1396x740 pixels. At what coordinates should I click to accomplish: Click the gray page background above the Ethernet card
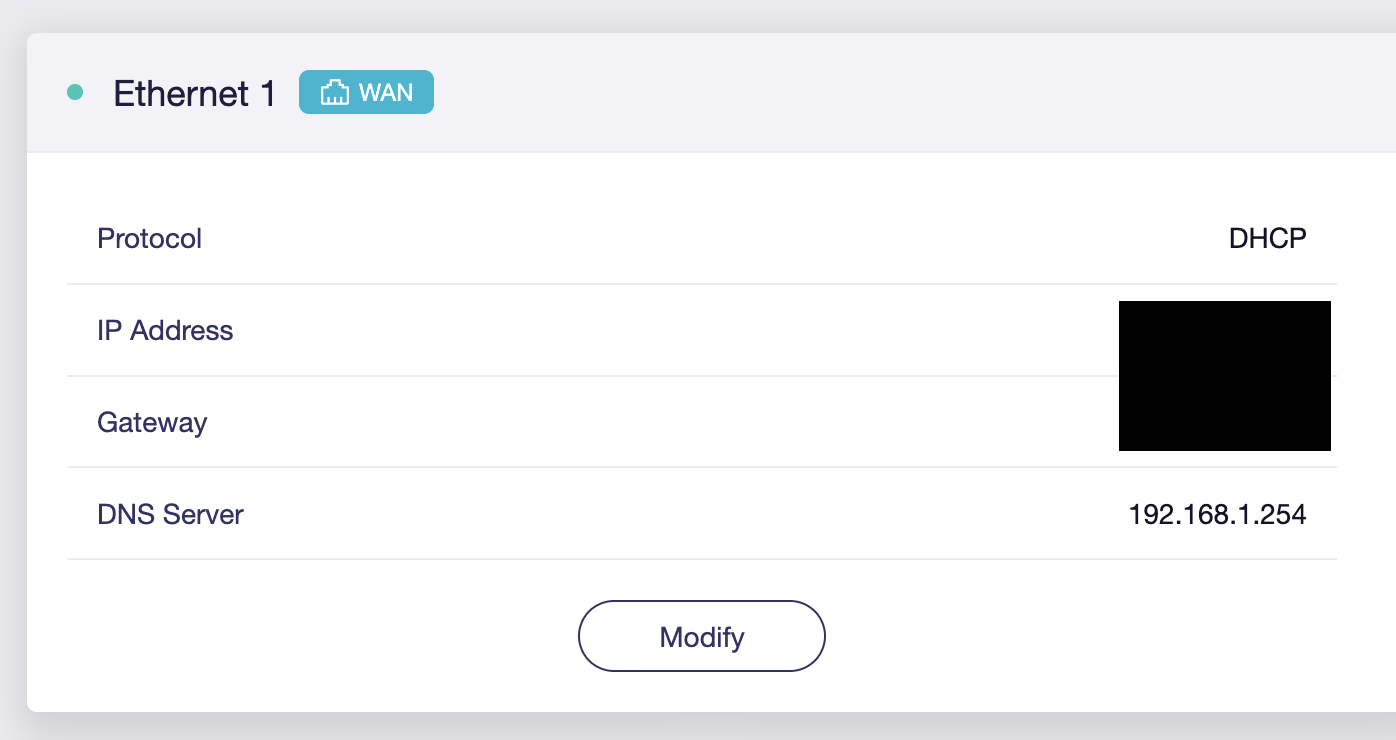(700, 15)
